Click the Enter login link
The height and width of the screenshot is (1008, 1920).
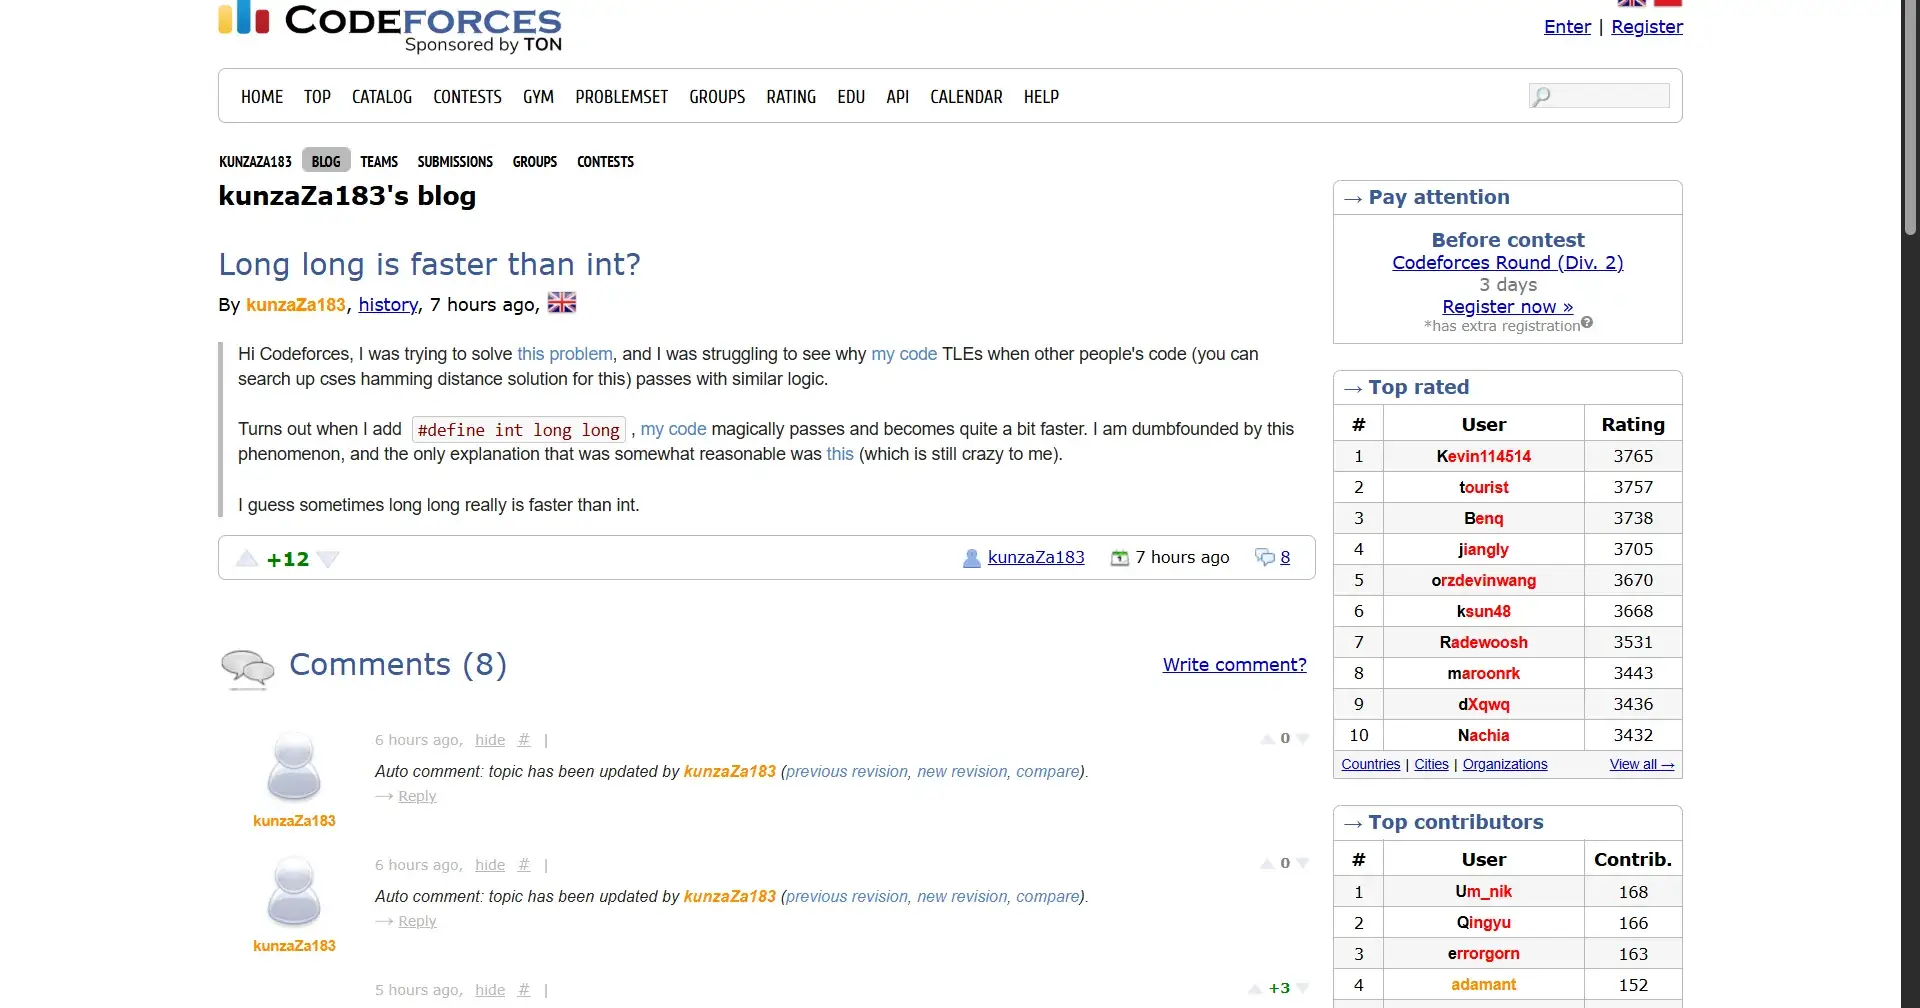click(1567, 27)
